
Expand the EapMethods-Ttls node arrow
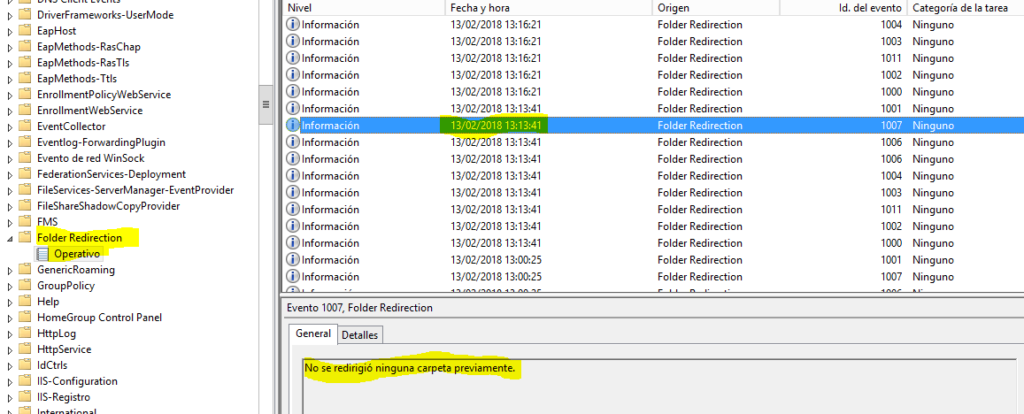pyautogui.click(x=10, y=79)
